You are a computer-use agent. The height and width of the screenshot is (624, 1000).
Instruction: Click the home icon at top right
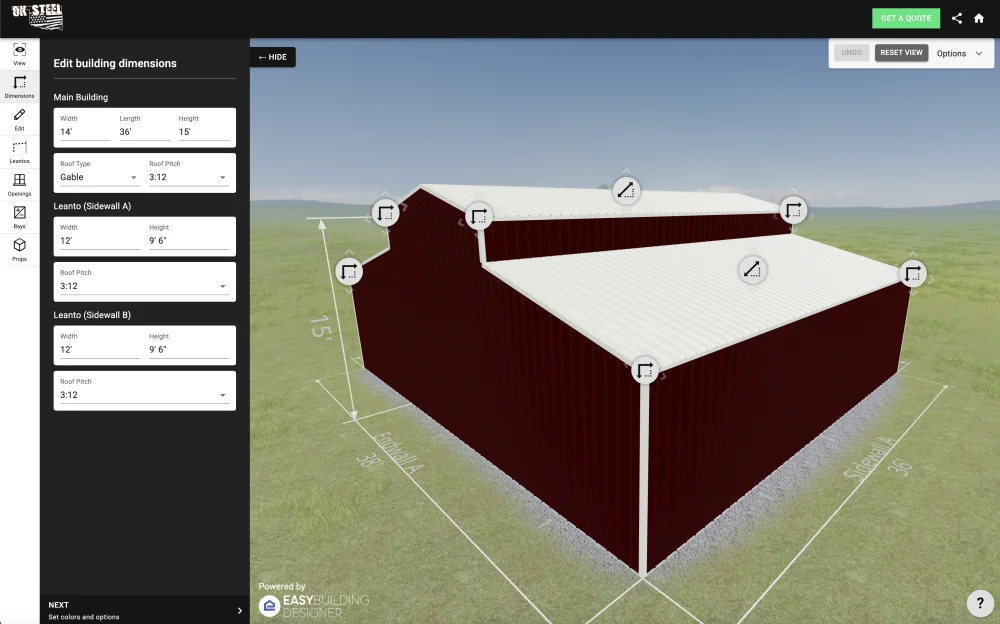tap(979, 18)
